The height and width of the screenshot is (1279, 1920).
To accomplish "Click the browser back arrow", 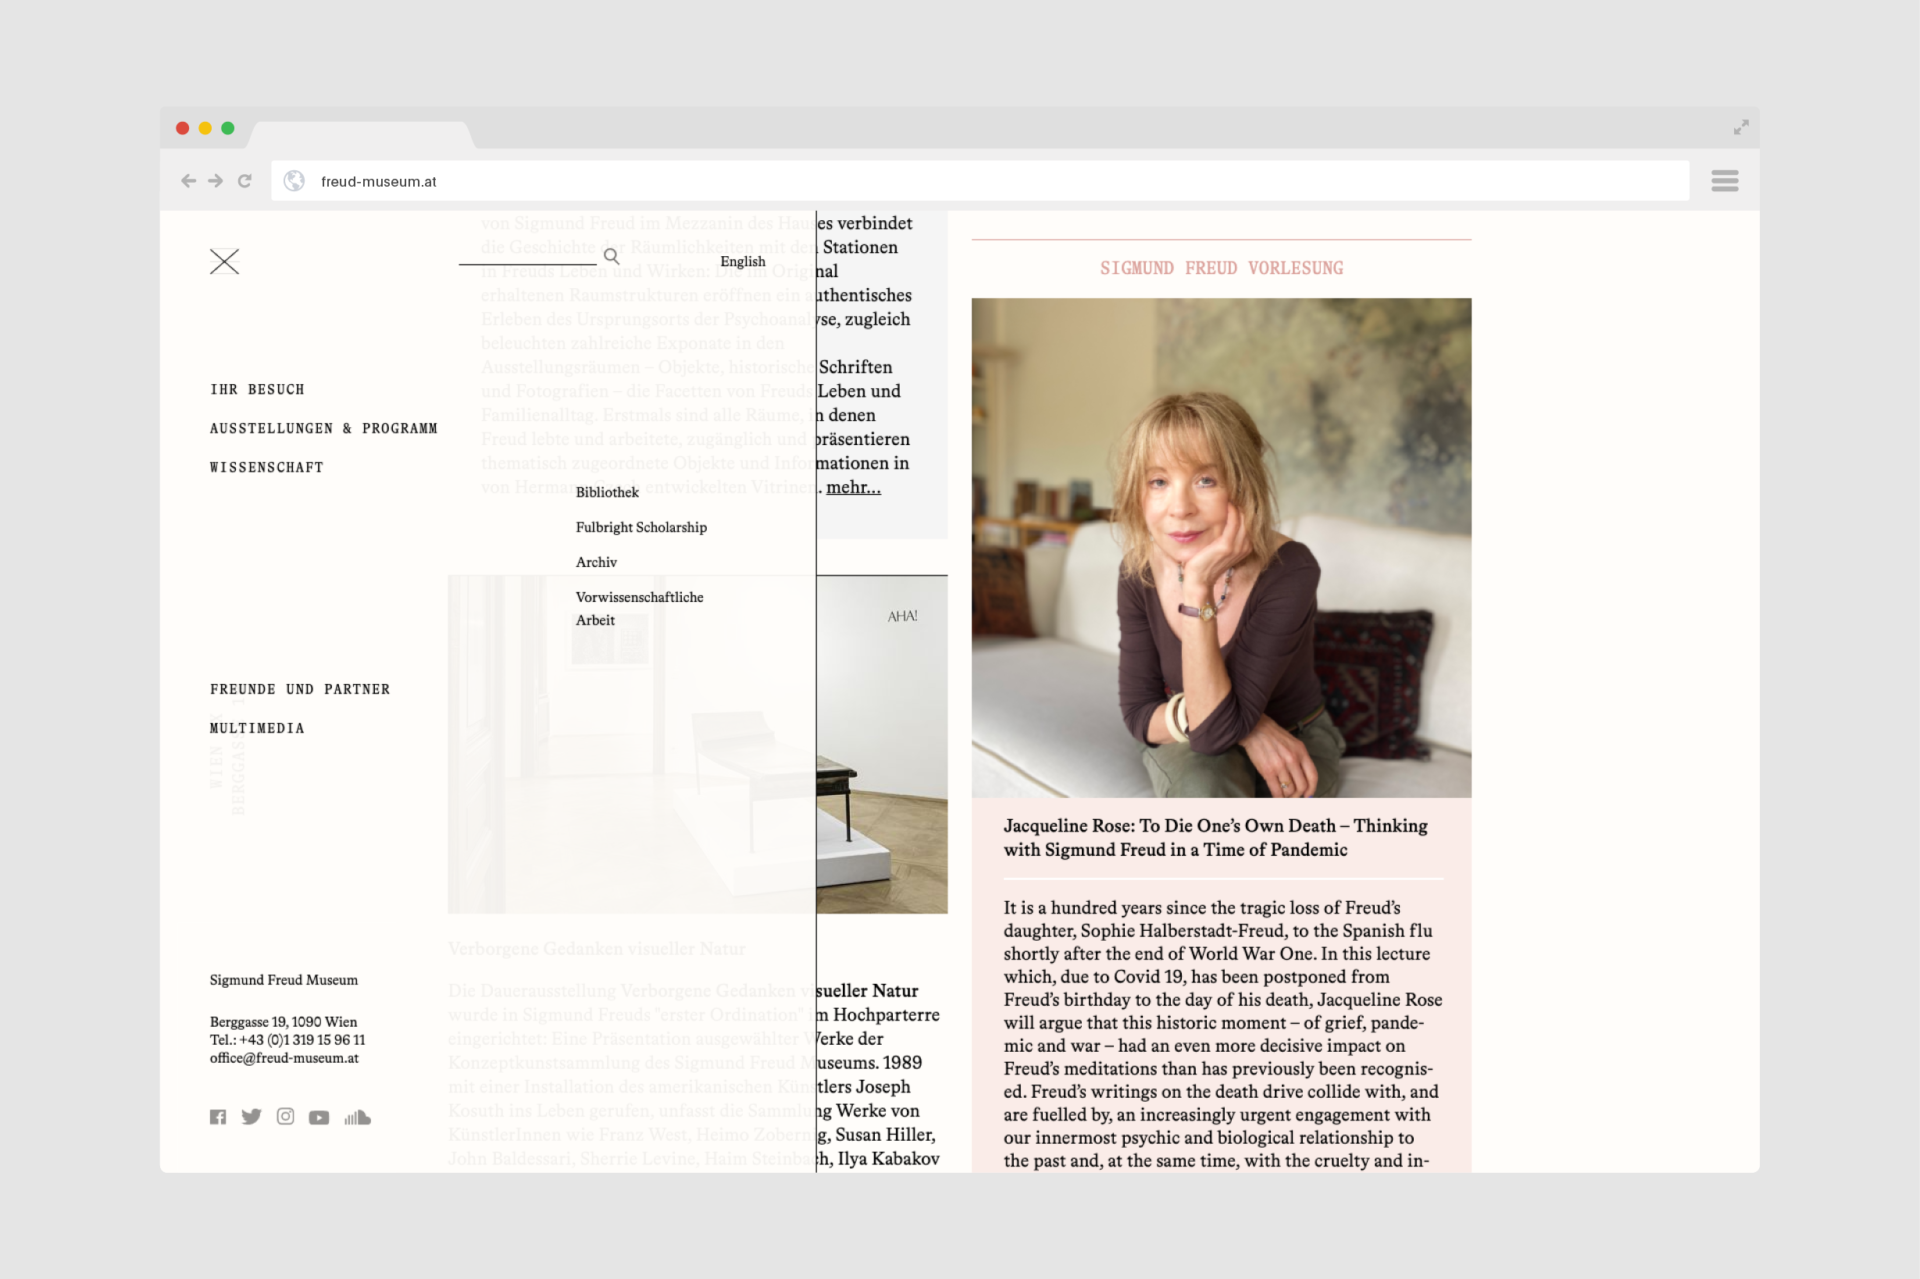I will [188, 181].
